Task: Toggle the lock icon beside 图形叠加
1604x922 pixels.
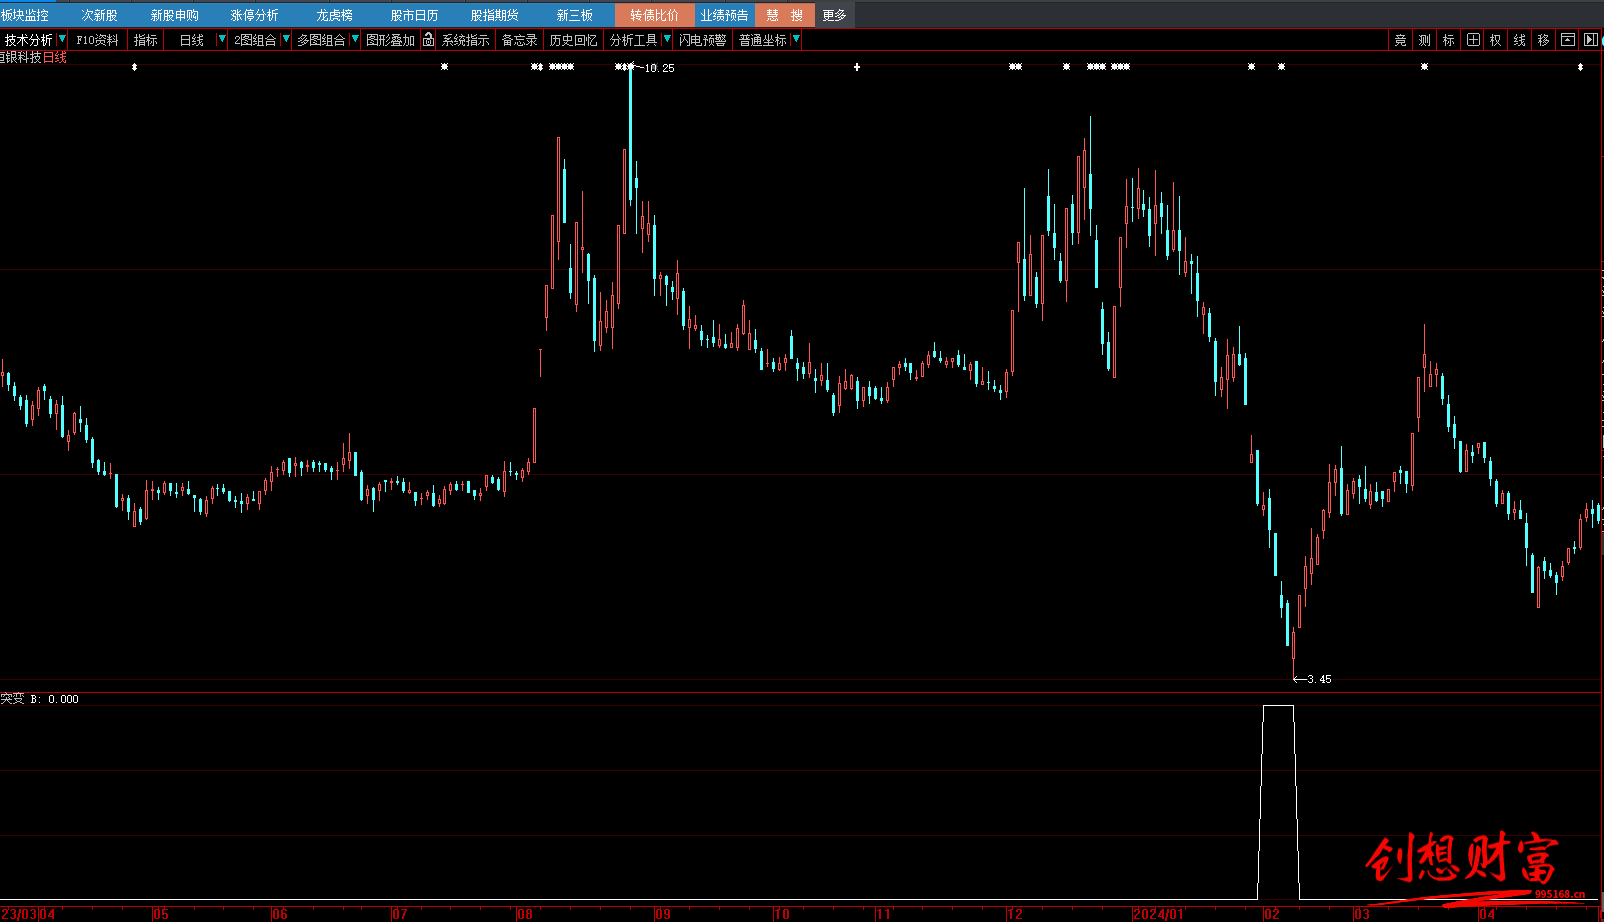Action: (x=428, y=40)
